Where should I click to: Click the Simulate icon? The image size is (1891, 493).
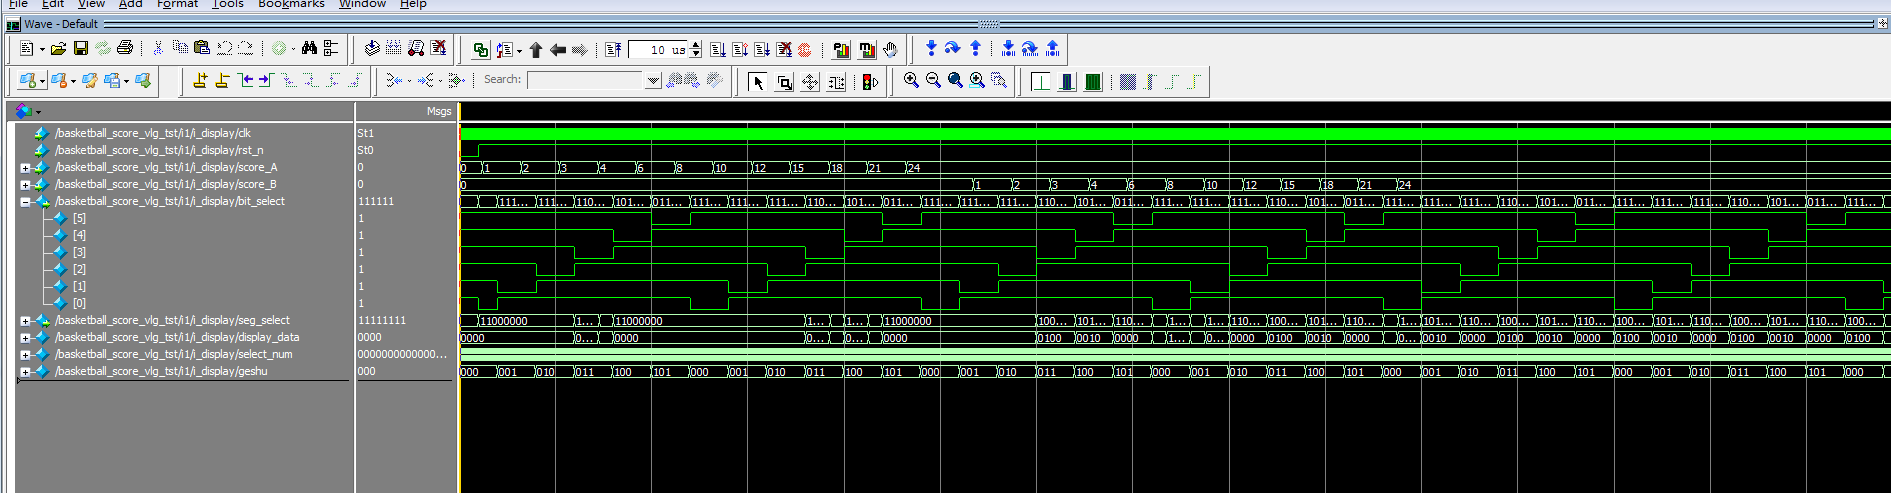click(416, 48)
